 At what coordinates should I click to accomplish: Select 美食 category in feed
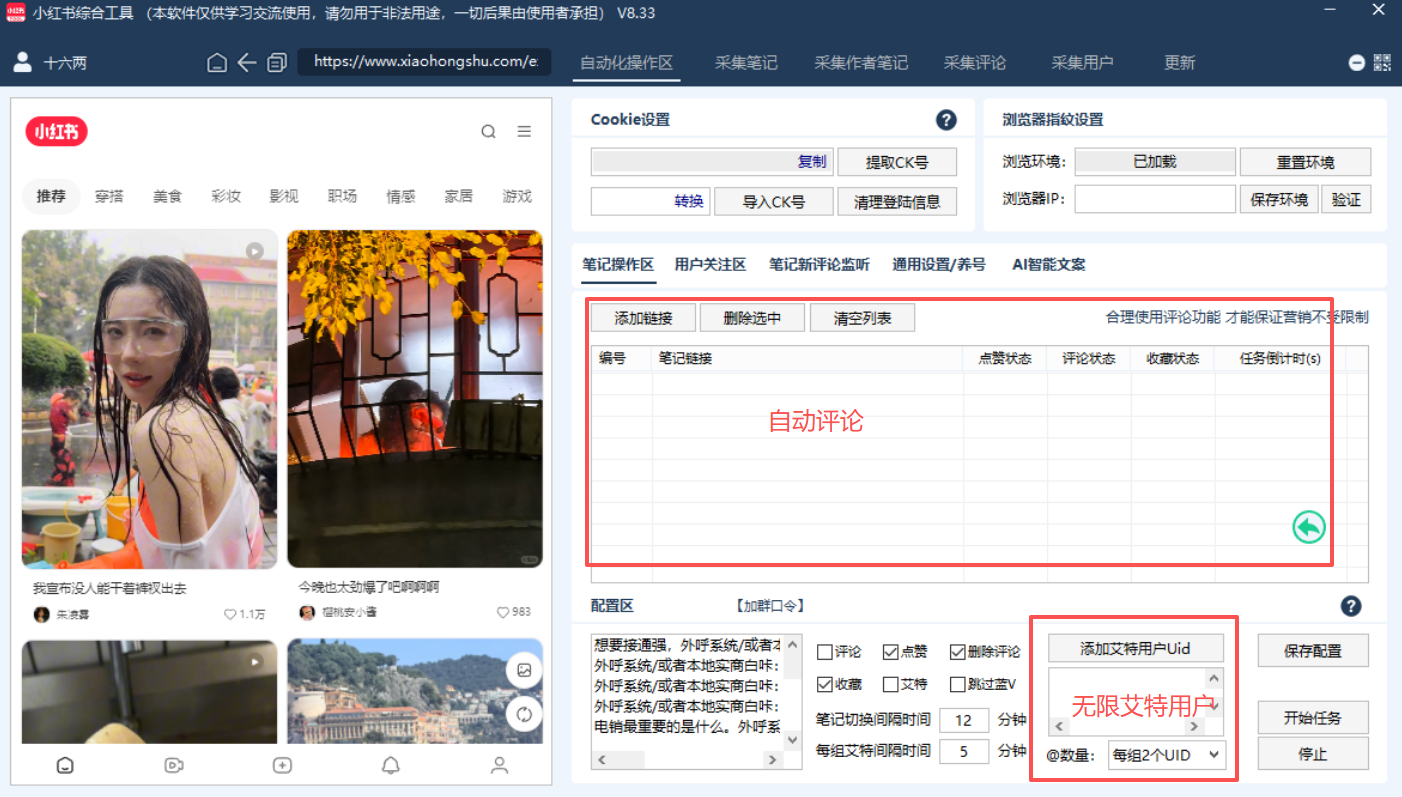(167, 196)
